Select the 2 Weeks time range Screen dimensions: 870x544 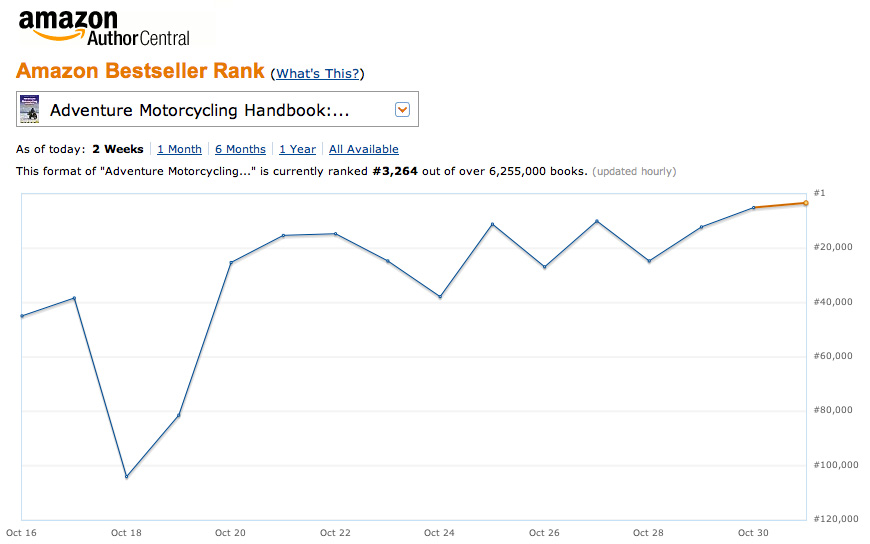point(118,149)
